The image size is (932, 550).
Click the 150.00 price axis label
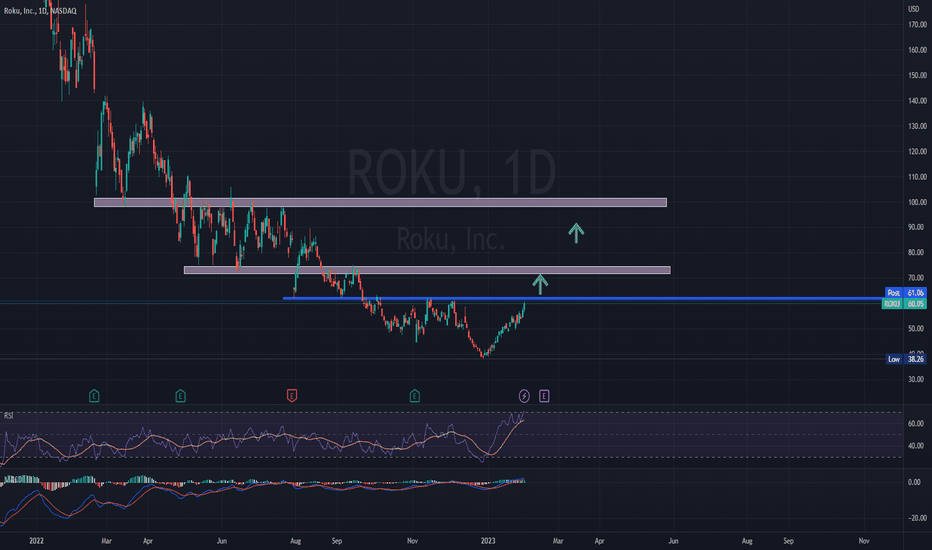pos(917,76)
